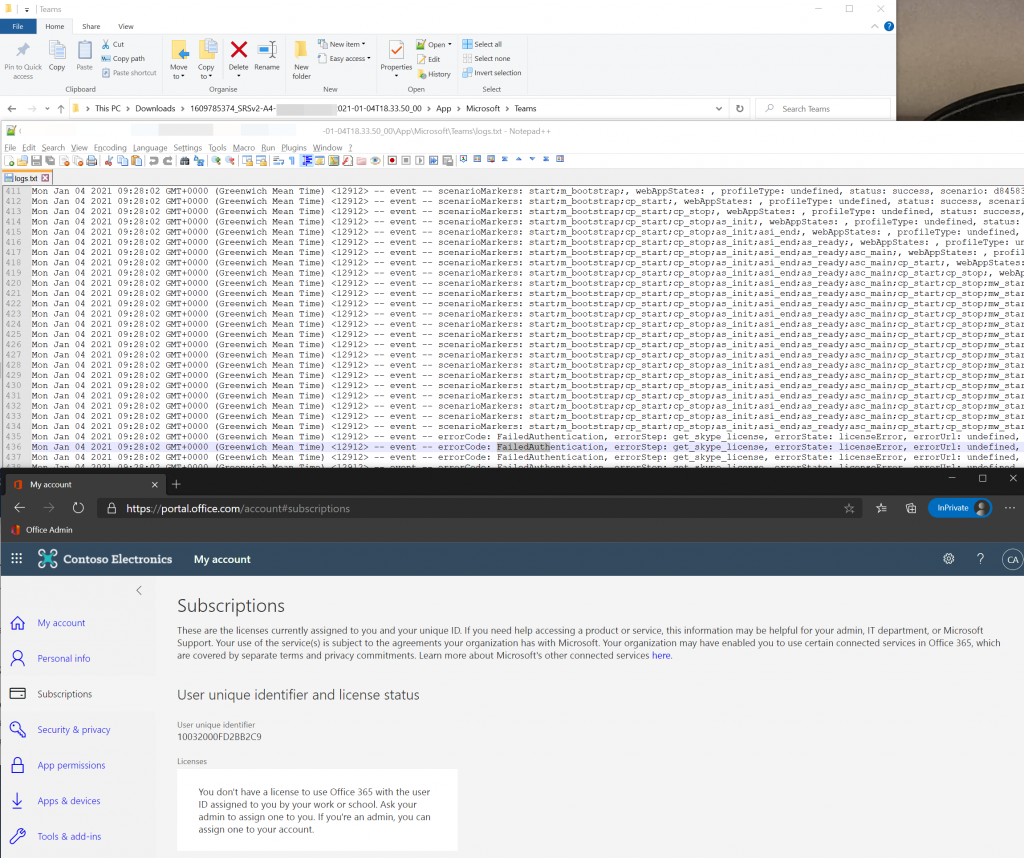Screen dimensions: 1024x858
Task: Start macro recording with the red record icon
Action: coord(392,161)
